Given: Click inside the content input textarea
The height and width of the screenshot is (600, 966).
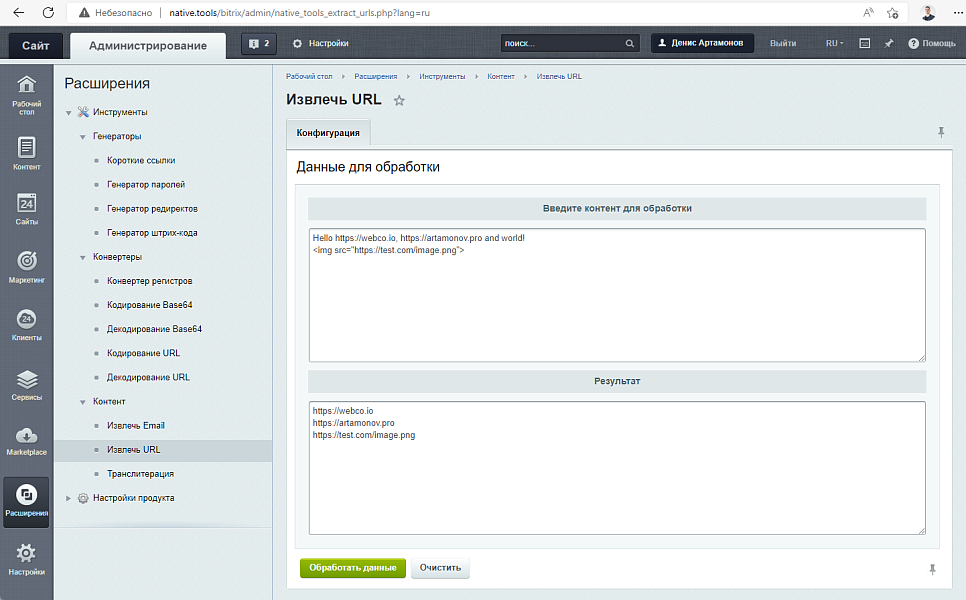Looking at the screenshot, I should click(616, 300).
